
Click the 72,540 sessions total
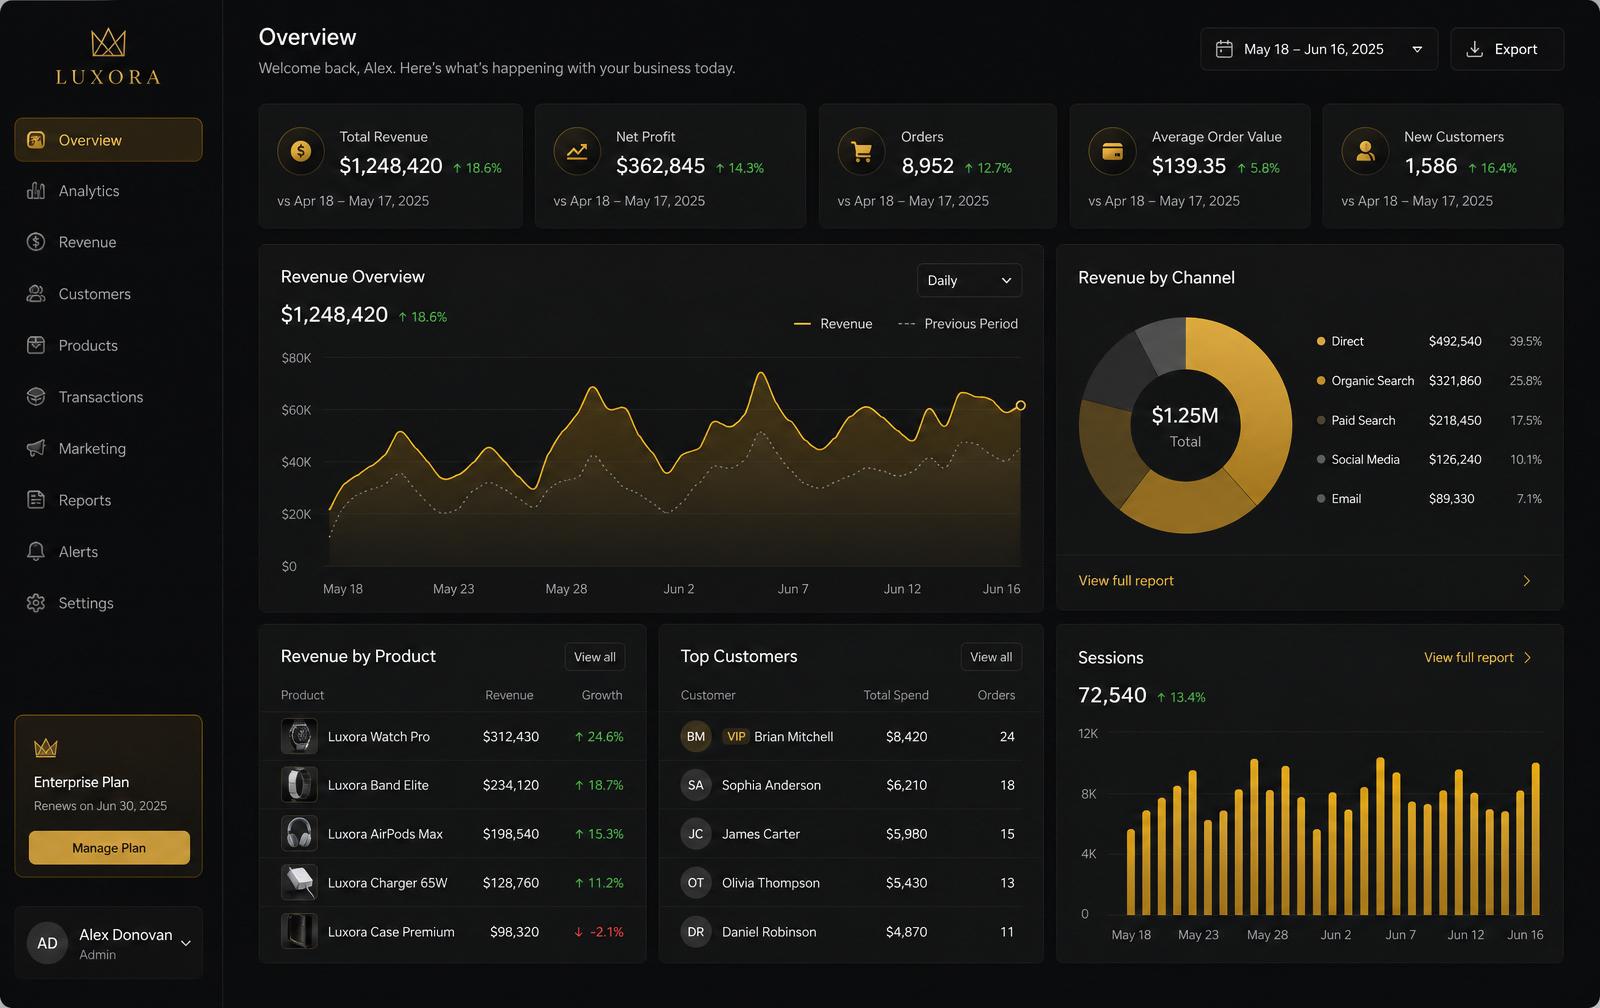pyautogui.click(x=1112, y=695)
